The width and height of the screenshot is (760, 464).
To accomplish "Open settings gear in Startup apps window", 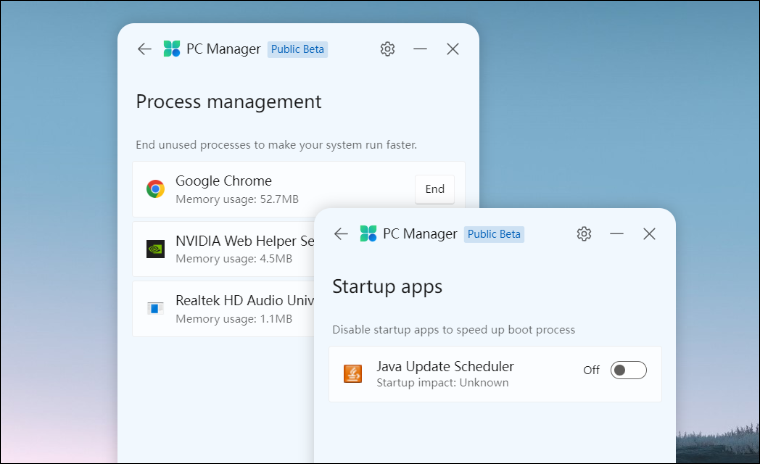I will pyautogui.click(x=584, y=234).
